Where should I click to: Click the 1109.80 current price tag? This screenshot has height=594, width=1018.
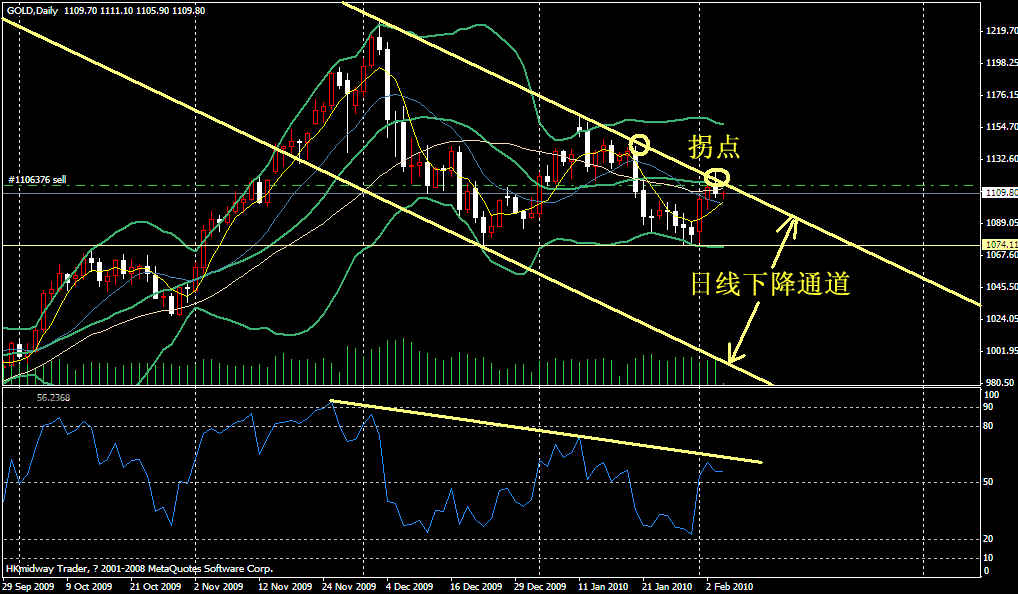point(1000,193)
